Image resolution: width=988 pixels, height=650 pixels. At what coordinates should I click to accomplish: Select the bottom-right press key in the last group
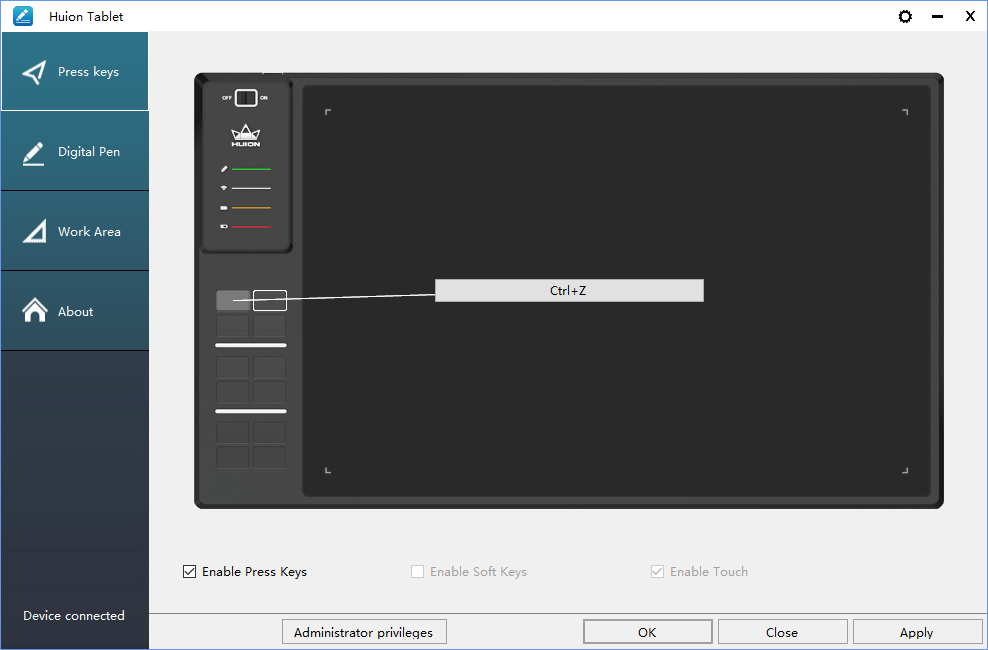pos(270,457)
